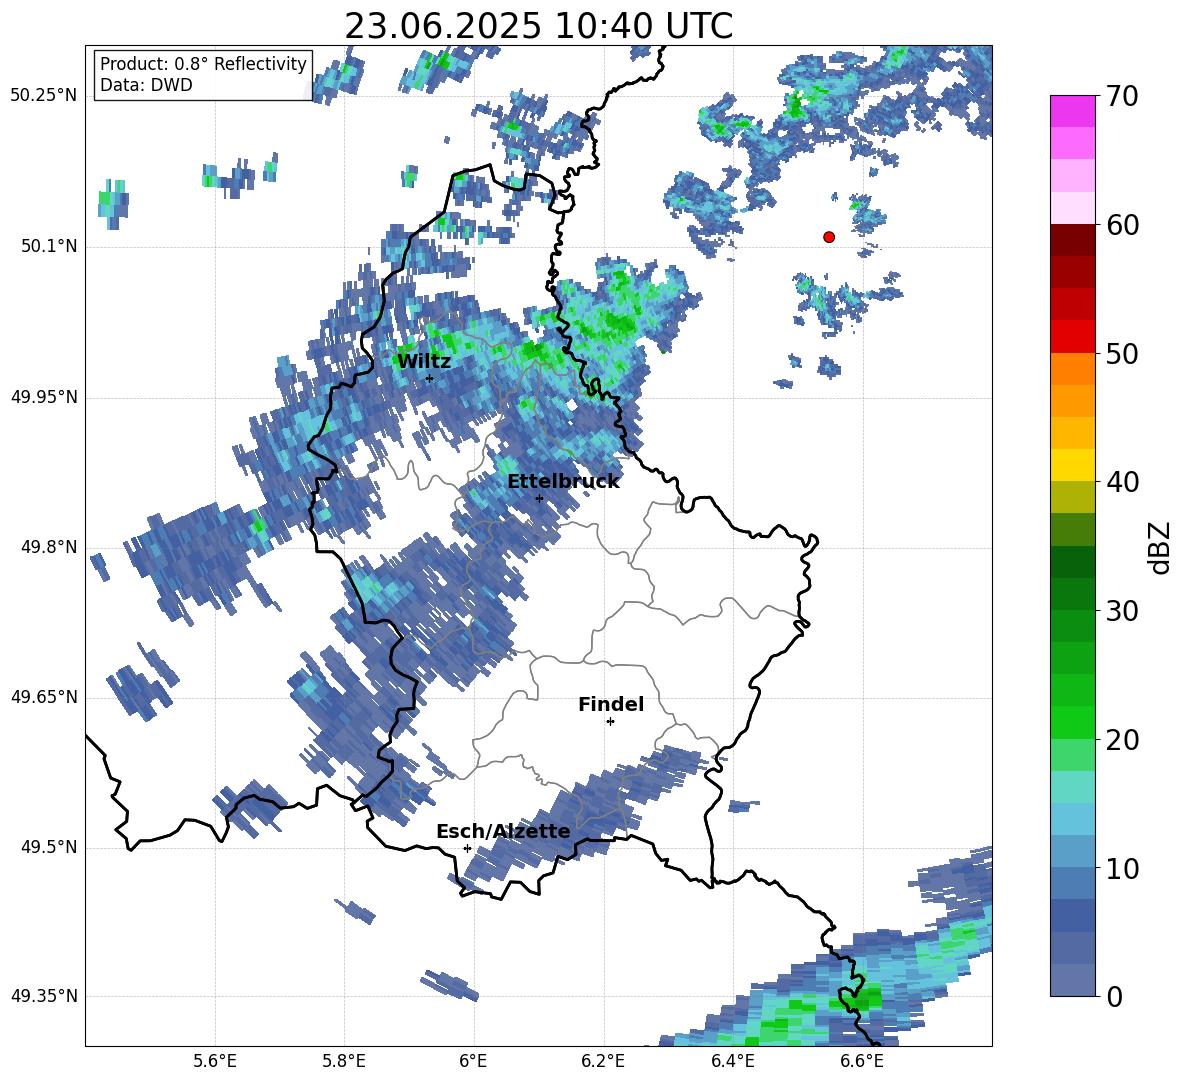This screenshot has height=1081, width=1184.
Task: Click the 50.25°N latitude label
Action: pos(44,96)
